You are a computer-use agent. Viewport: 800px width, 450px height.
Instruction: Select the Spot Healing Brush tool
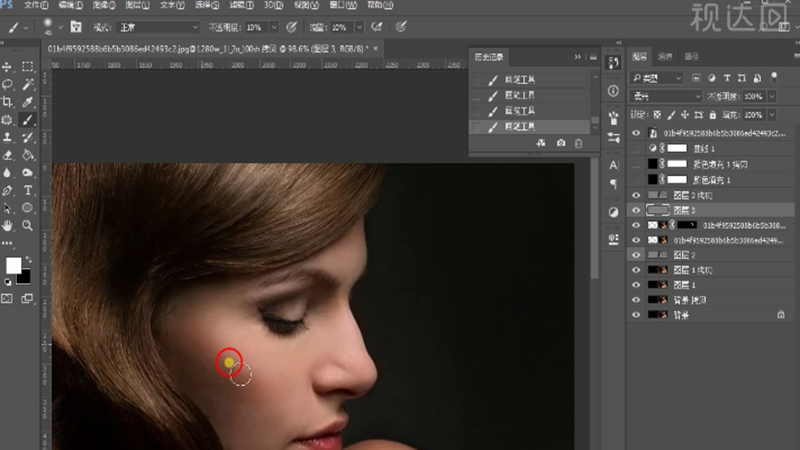pyautogui.click(x=7, y=120)
